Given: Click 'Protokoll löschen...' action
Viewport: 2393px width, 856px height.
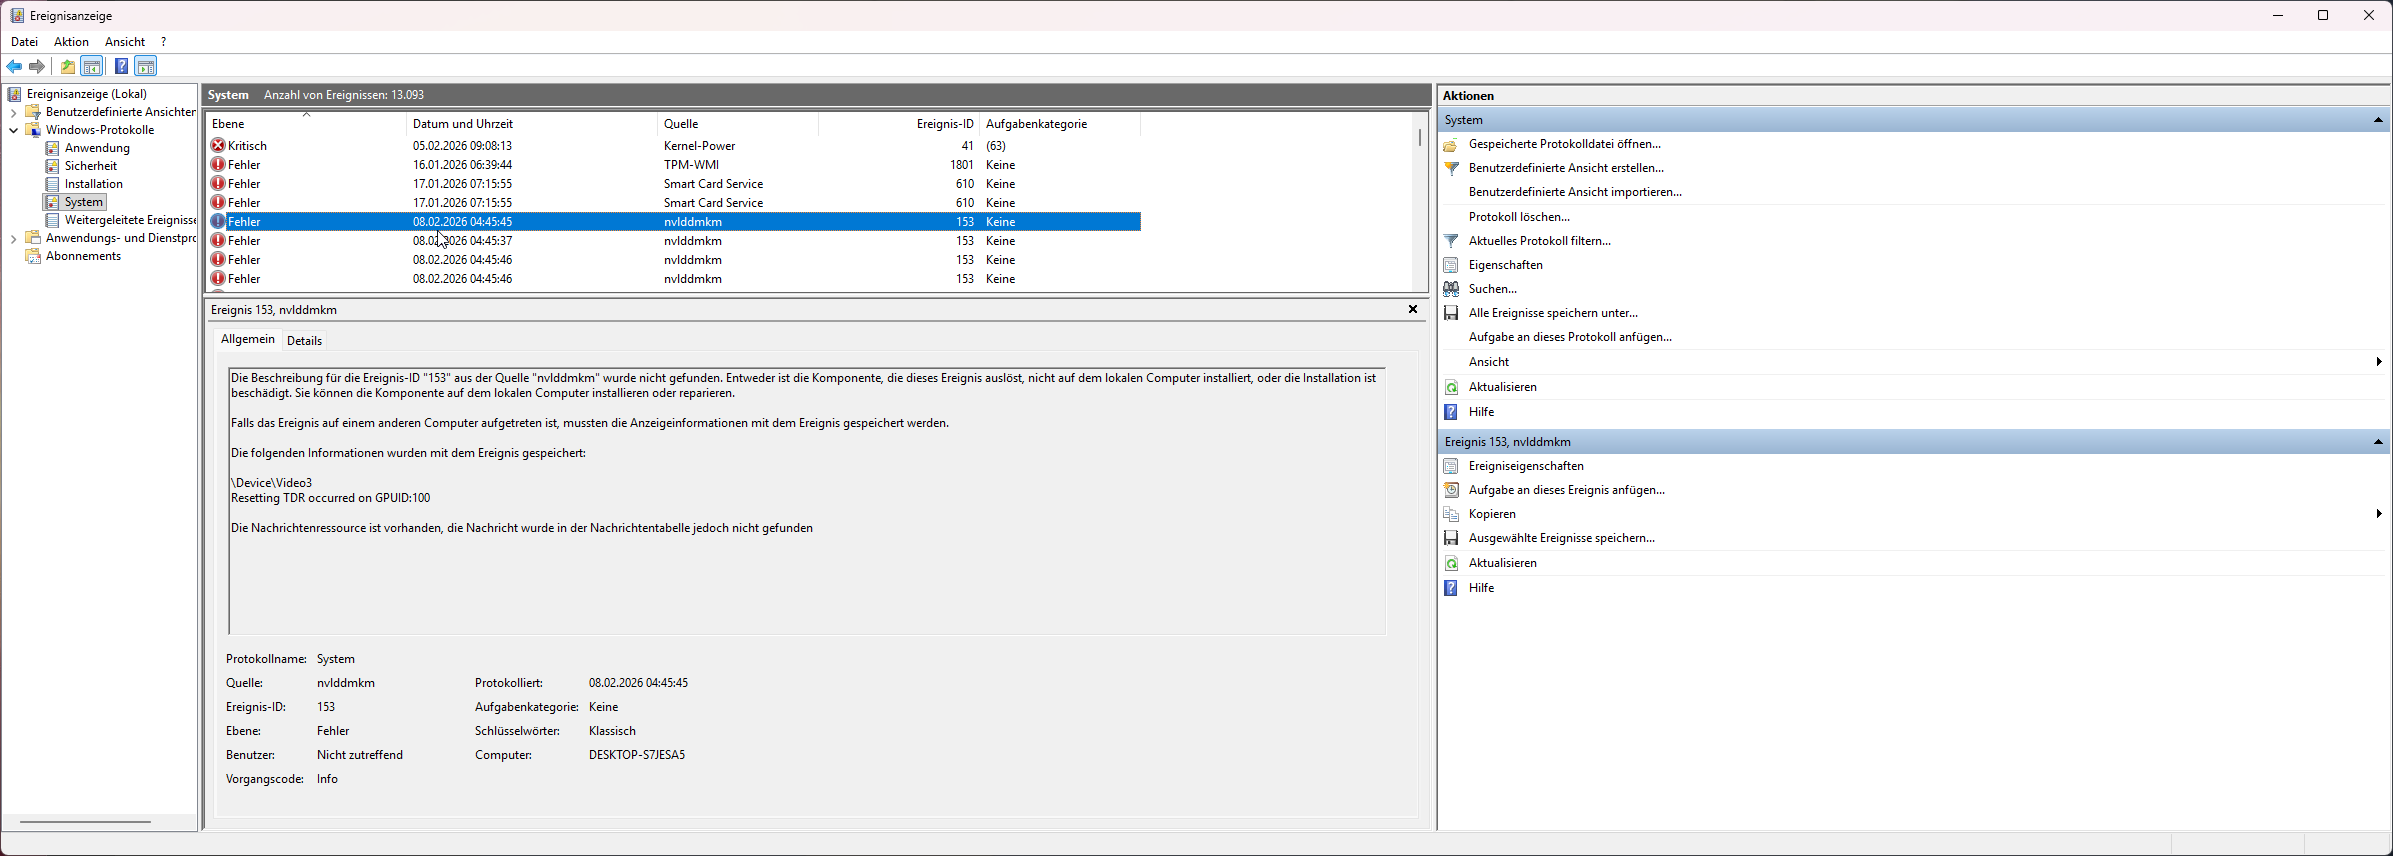Looking at the screenshot, I should [1519, 217].
